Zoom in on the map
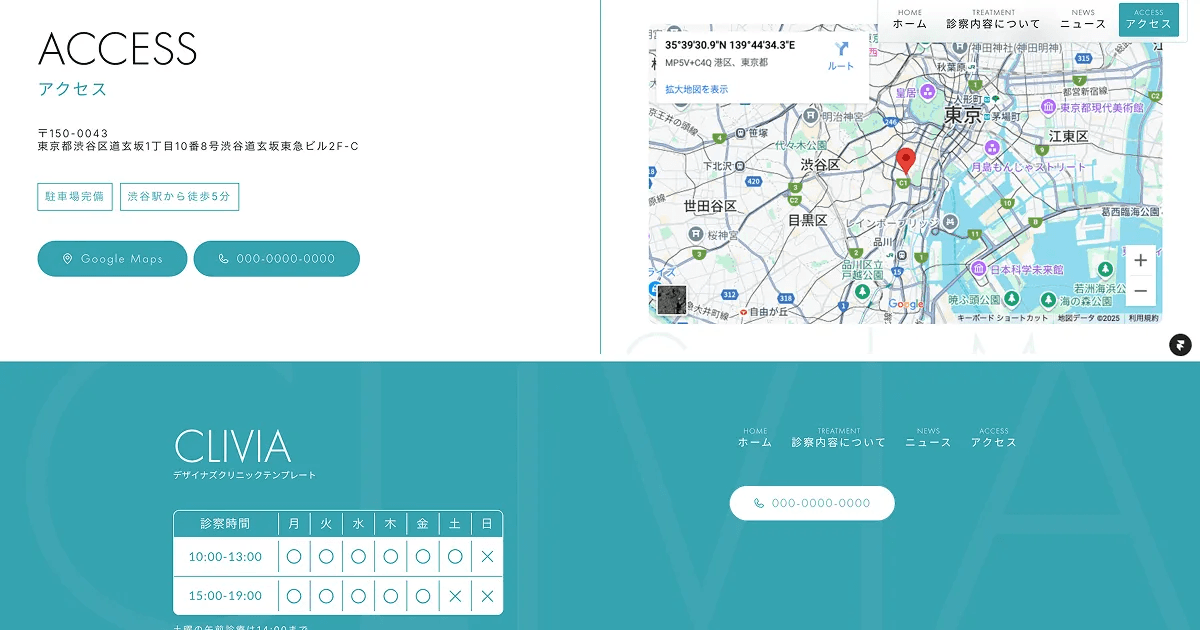Screen dimensions: 1200x630 pyautogui.click(x=1140, y=260)
